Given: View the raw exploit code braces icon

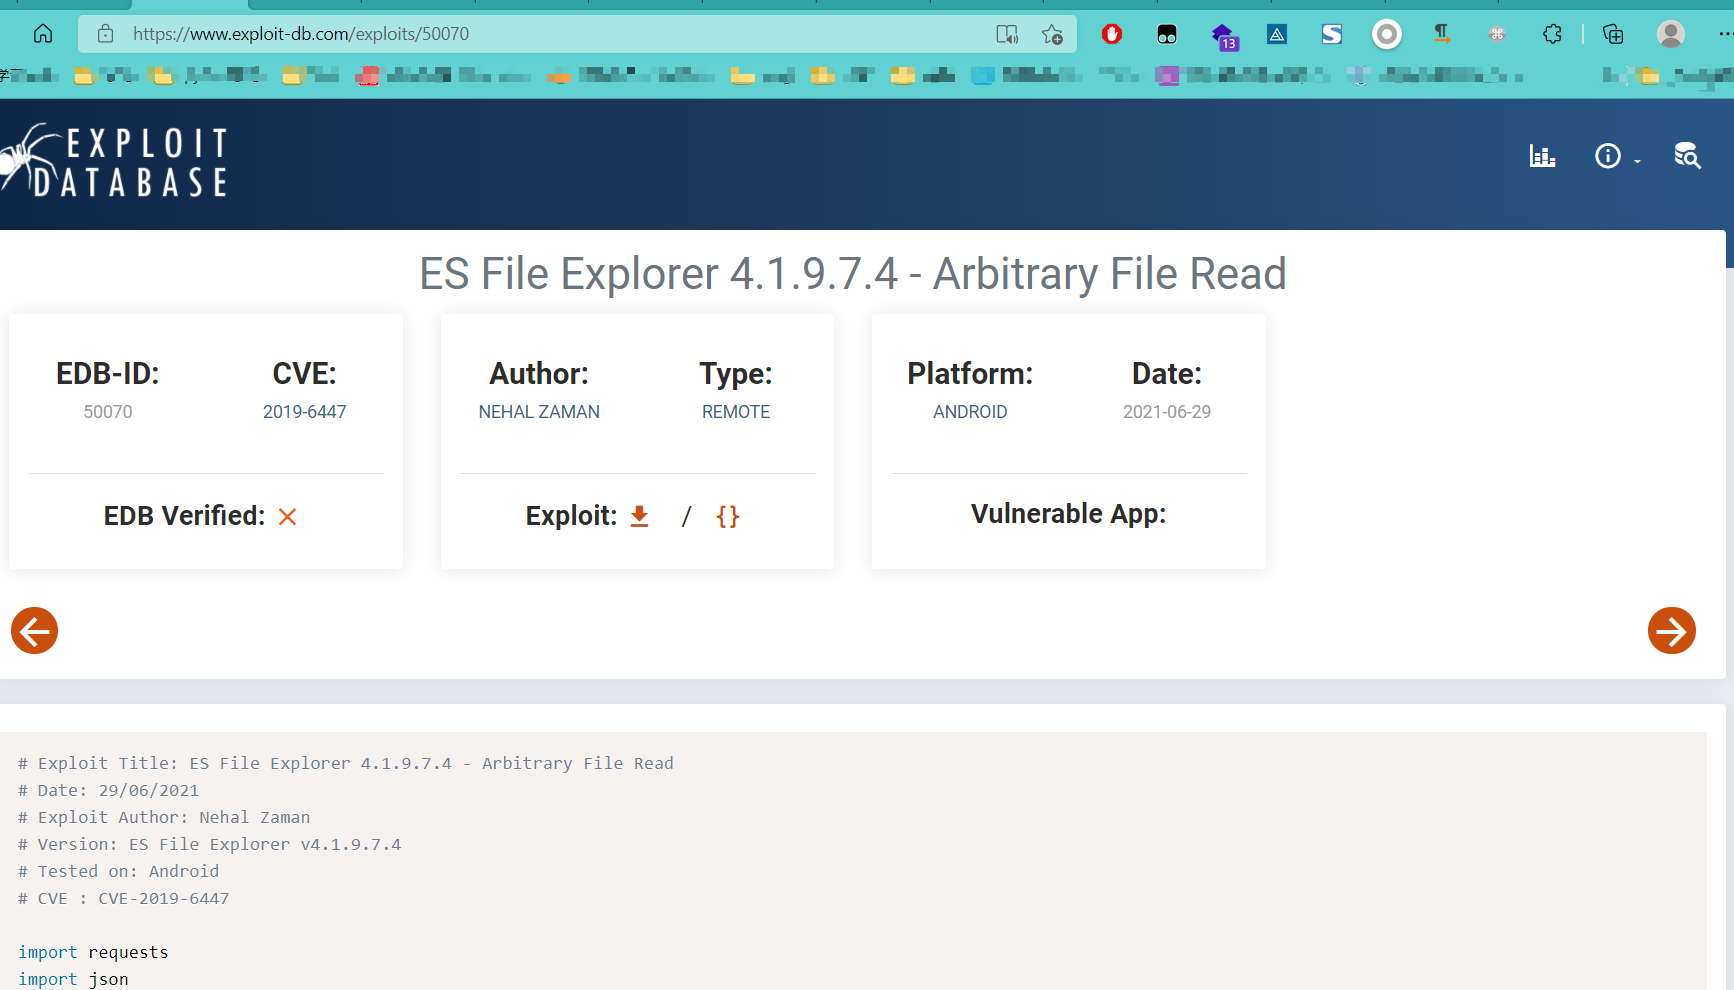Looking at the screenshot, I should (x=728, y=516).
